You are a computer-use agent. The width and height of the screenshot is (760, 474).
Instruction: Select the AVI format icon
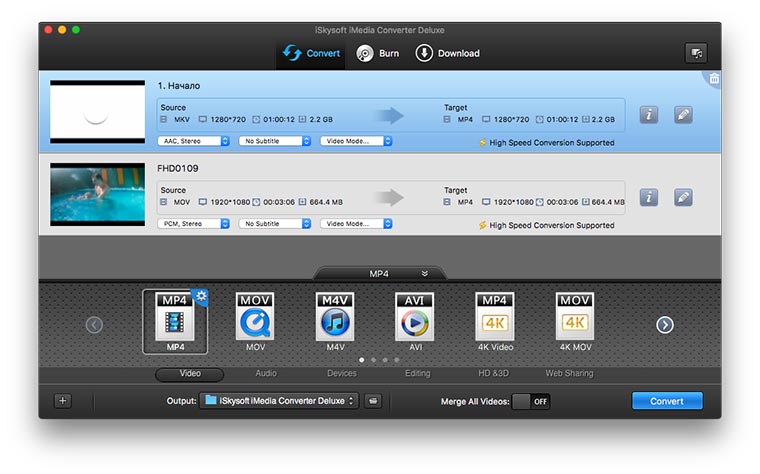[414, 318]
